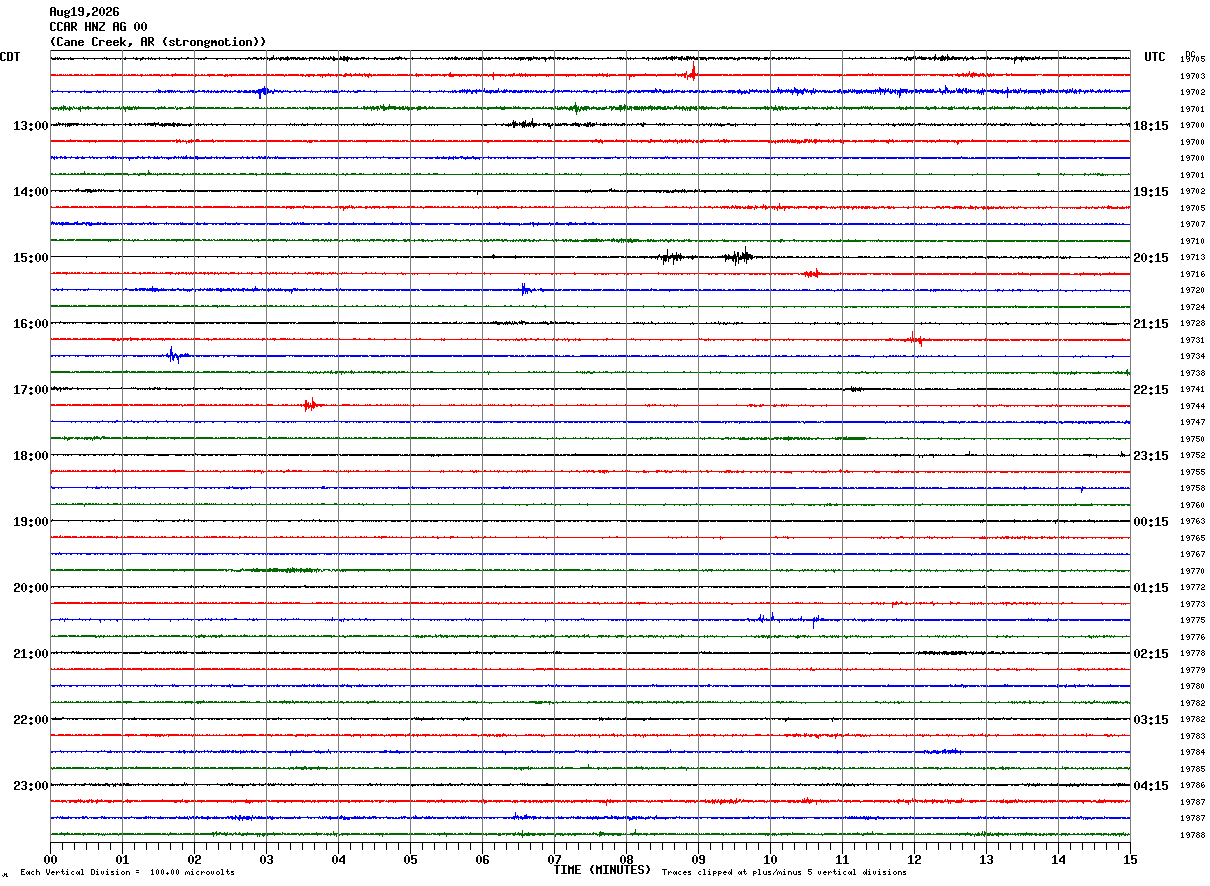Select minute 15 on the time axis
Screen dimensions: 1210x886
tap(1130, 859)
